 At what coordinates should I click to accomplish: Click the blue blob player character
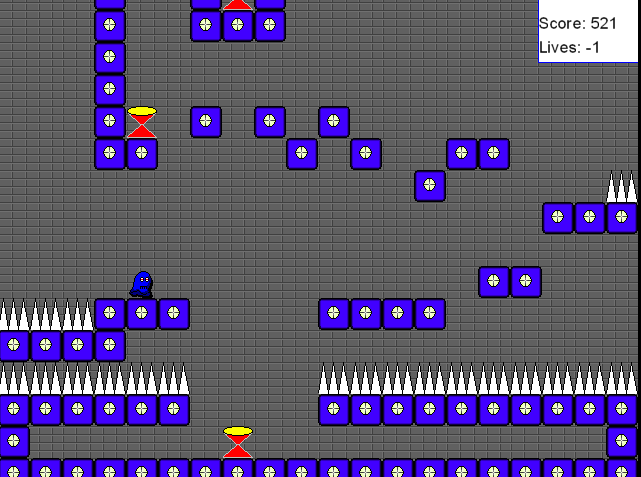click(x=142, y=284)
